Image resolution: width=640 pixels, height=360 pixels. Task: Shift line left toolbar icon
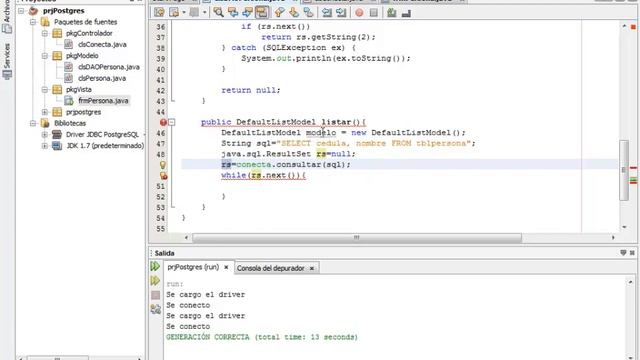click(x=327, y=13)
